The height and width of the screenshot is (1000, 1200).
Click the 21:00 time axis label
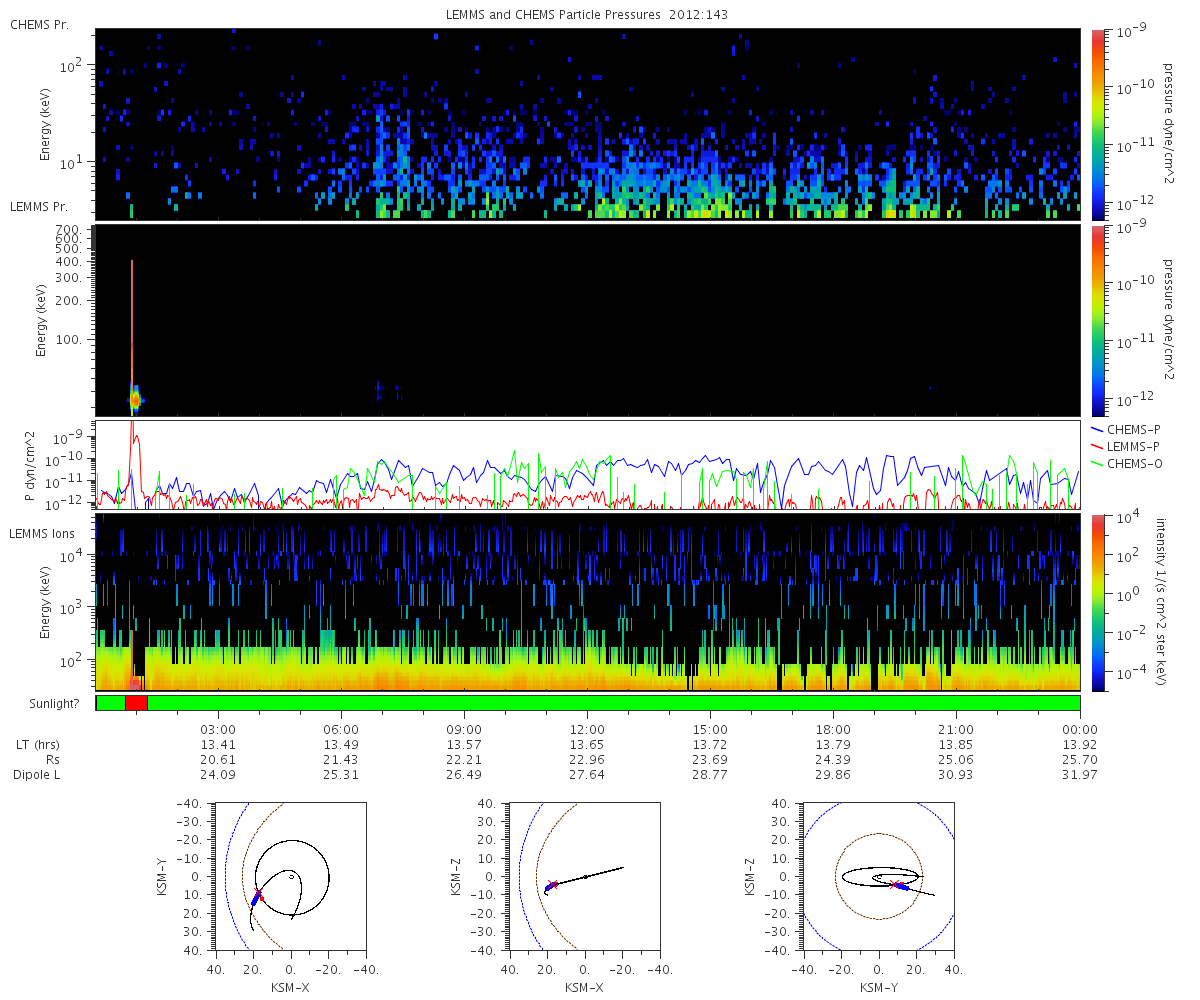tap(957, 729)
